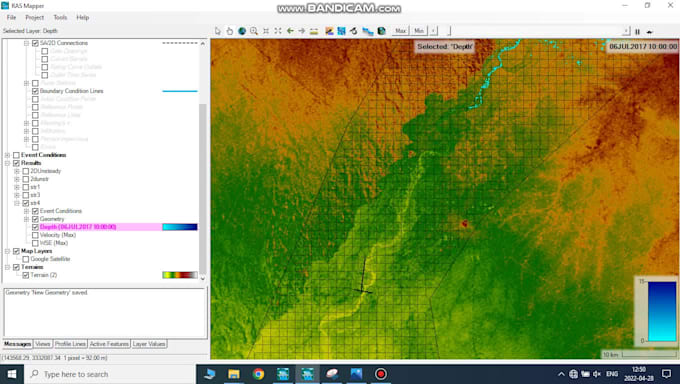This screenshot has height=384, width=680.
Task: Click the Bandicam record icon in taskbar
Action: [x=381, y=374]
